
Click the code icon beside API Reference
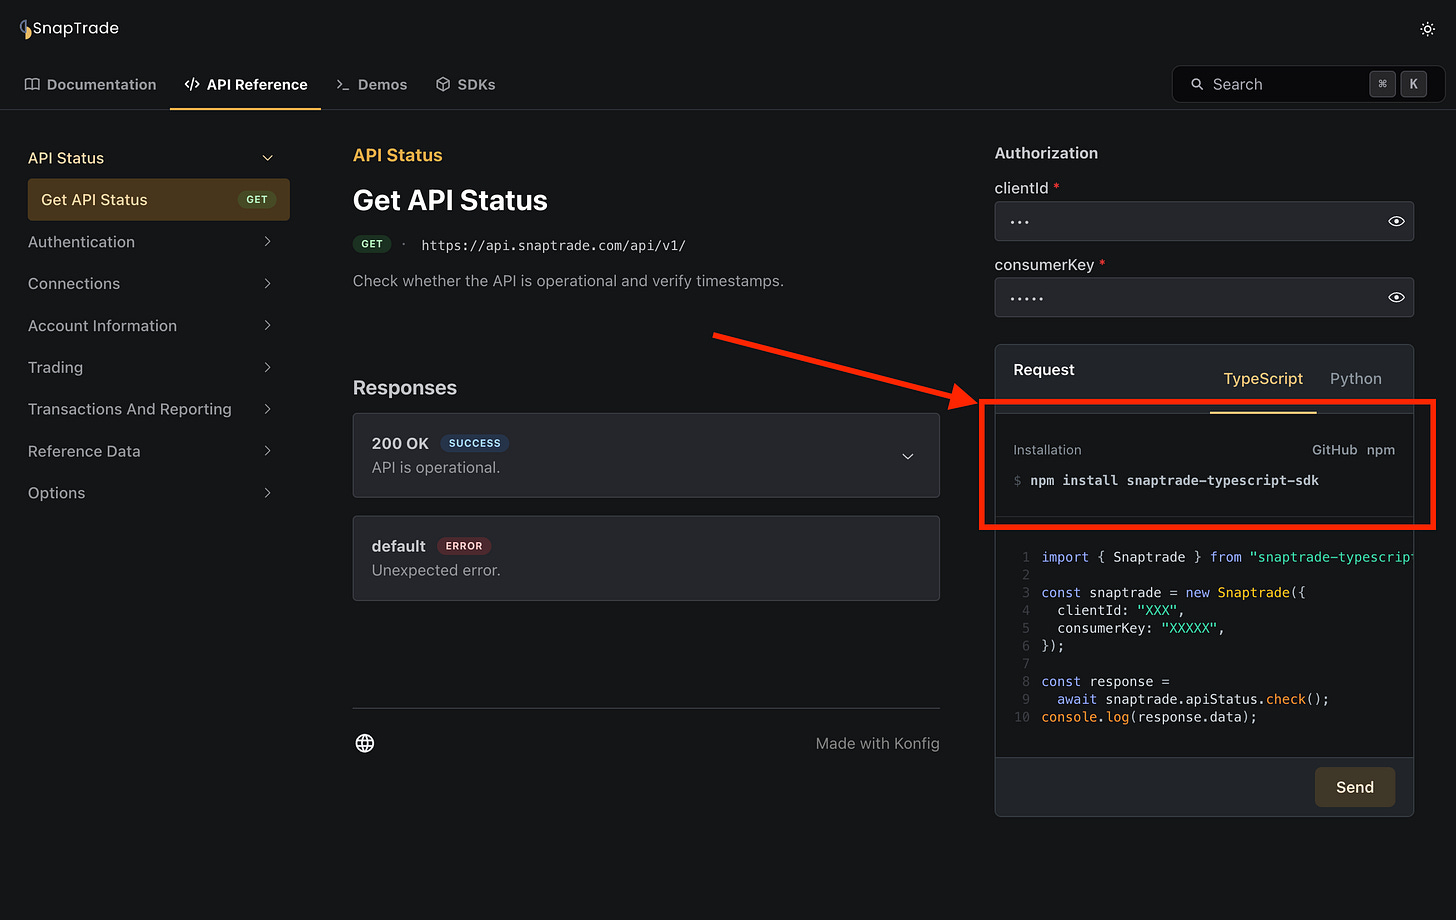point(192,84)
